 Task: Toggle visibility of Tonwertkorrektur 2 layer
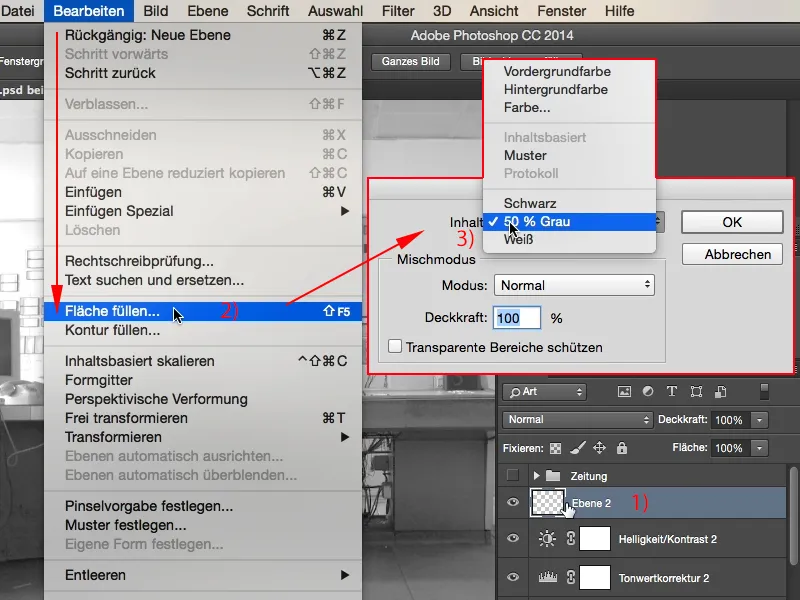pyautogui.click(x=512, y=577)
